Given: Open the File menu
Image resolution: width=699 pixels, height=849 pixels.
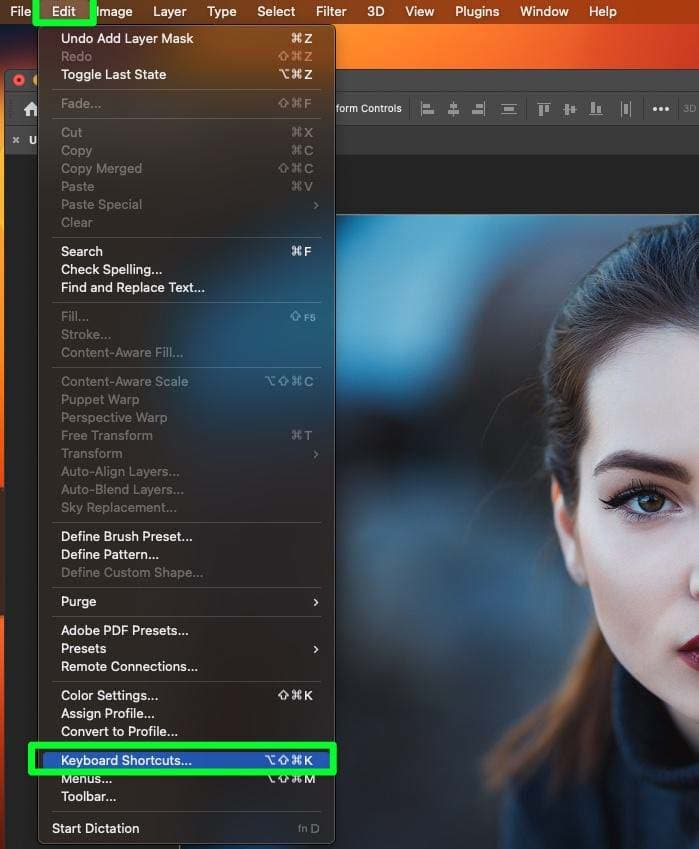Looking at the screenshot, I should (x=21, y=11).
